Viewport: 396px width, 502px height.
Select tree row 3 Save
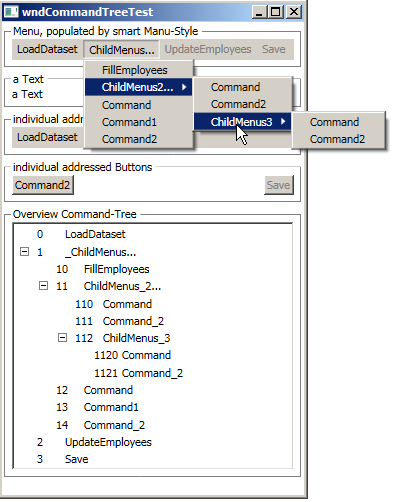(62, 459)
